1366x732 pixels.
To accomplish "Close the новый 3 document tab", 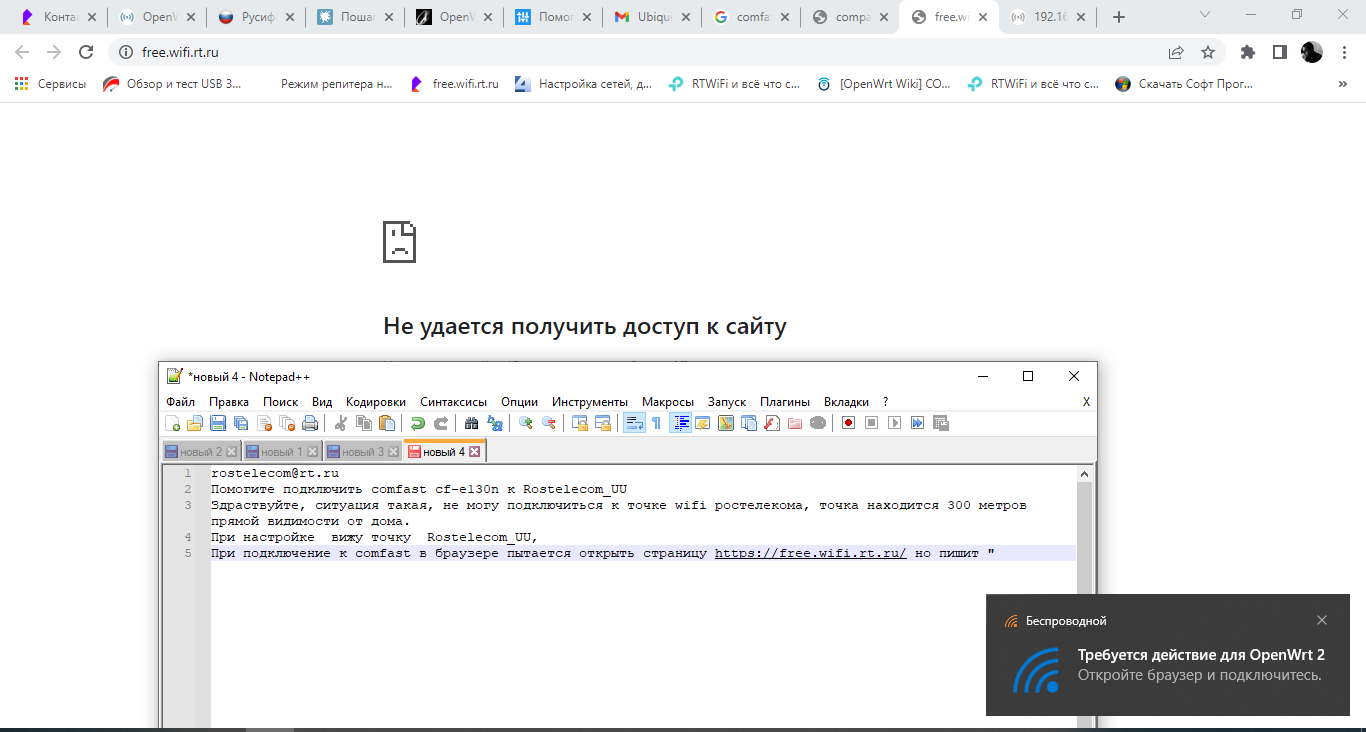I will pos(393,452).
